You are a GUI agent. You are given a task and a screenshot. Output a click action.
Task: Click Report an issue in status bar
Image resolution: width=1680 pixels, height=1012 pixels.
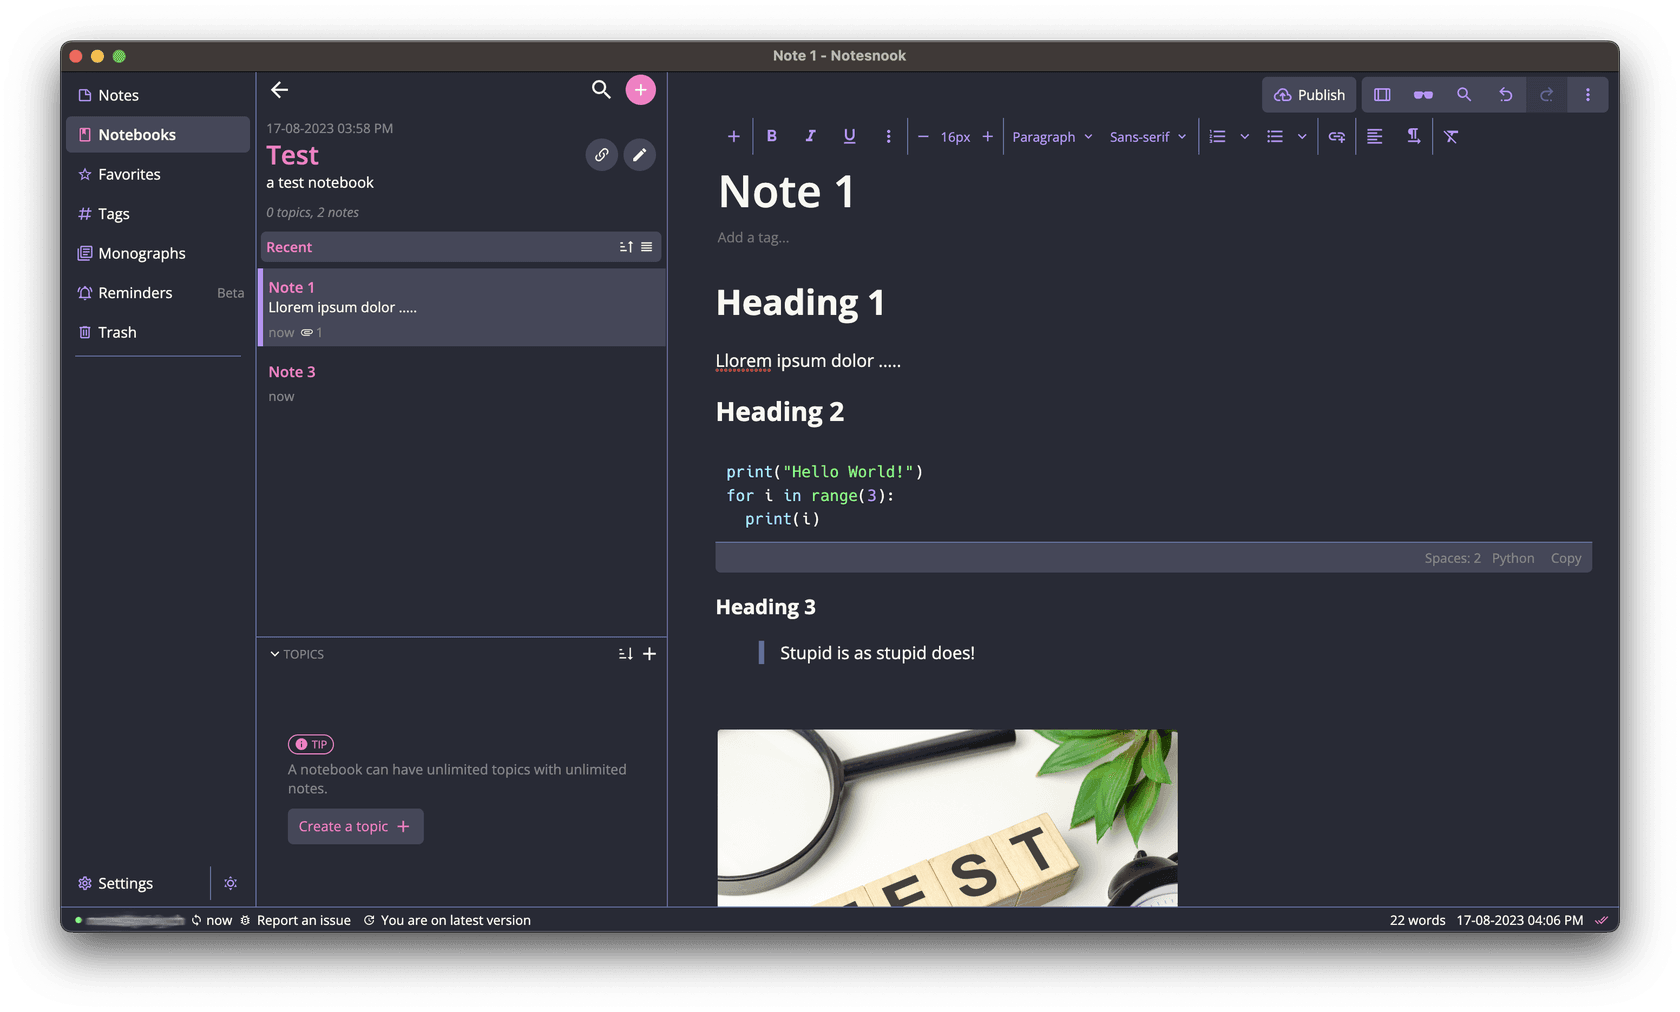[296, 920]
